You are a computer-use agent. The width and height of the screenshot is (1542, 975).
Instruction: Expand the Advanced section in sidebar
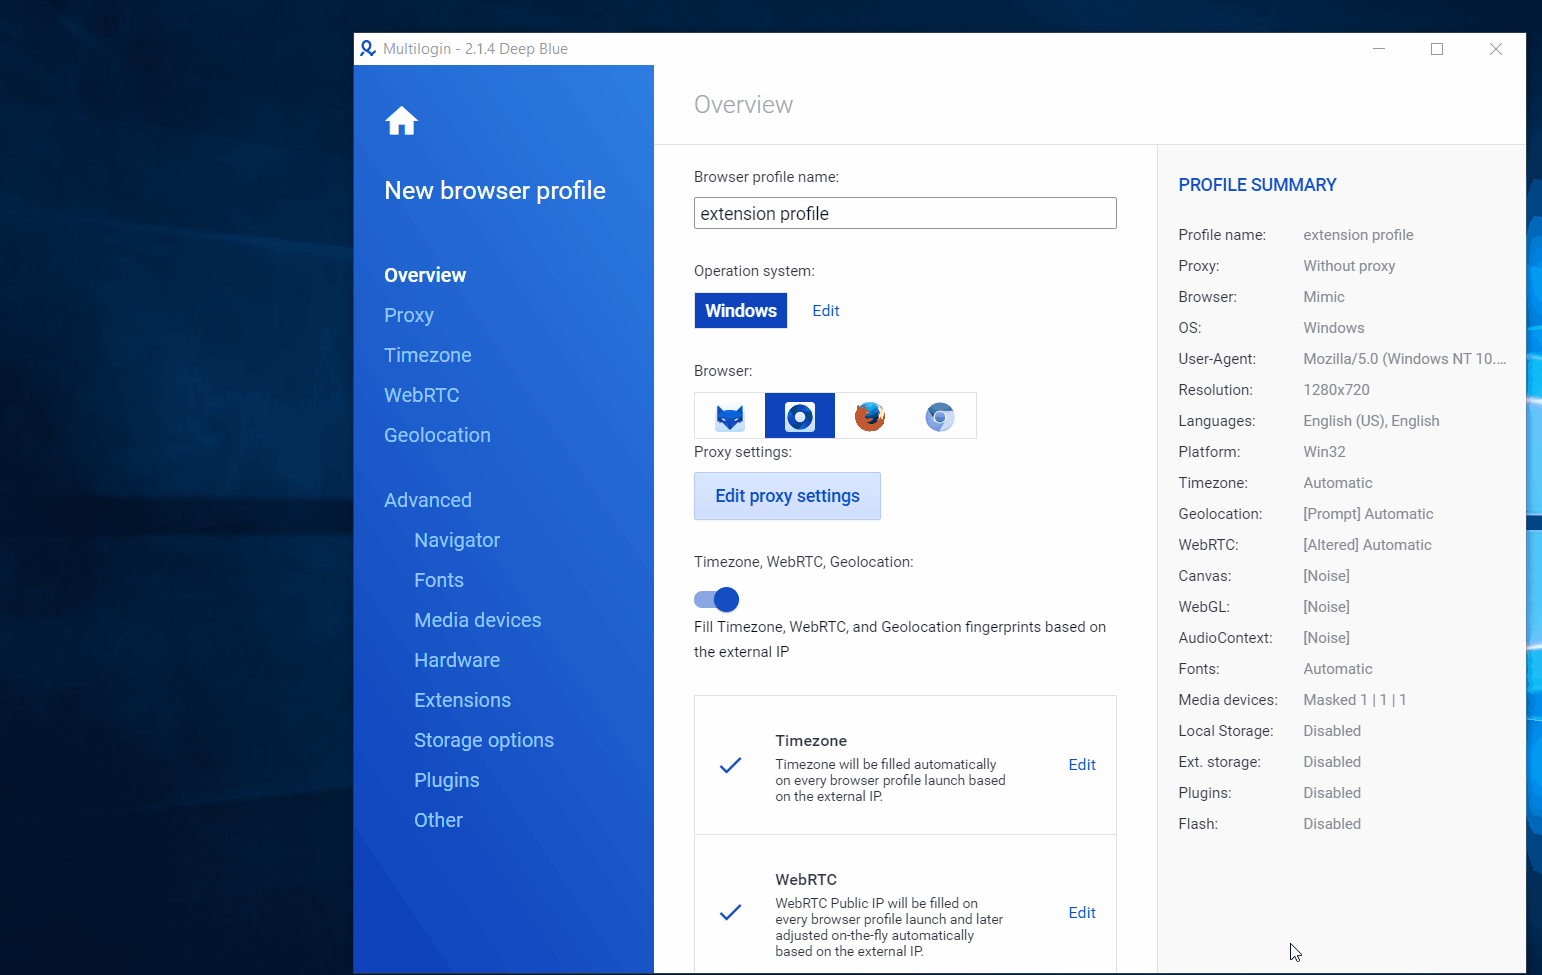pos(428,500)
